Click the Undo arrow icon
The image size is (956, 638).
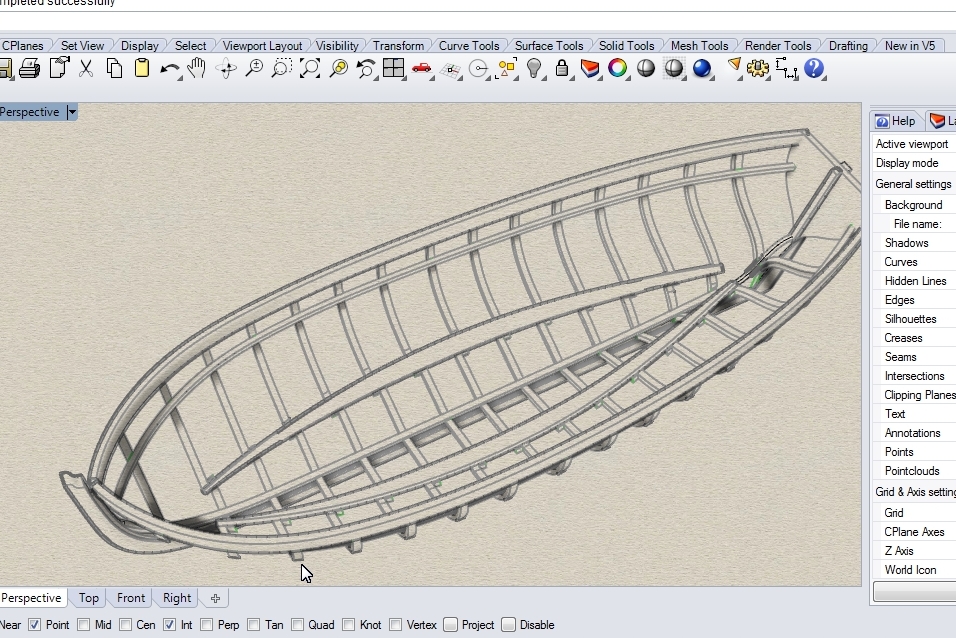pos(169,68)
